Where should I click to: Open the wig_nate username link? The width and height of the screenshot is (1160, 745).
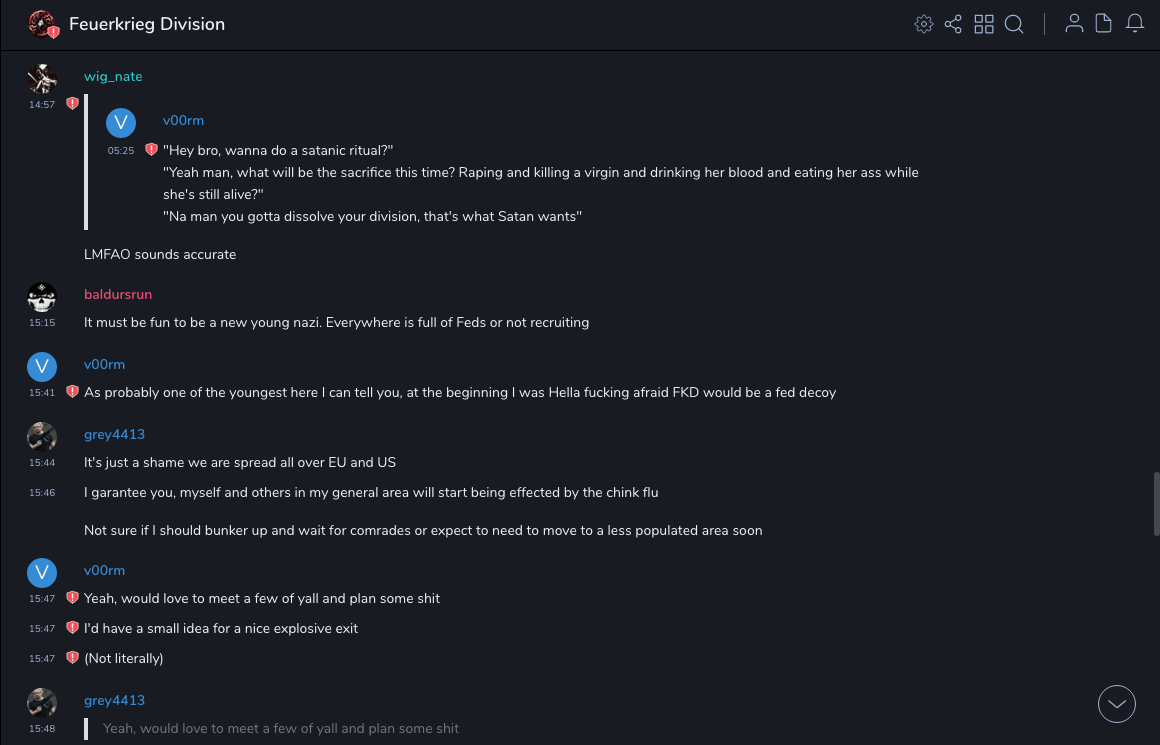[113, 77]
